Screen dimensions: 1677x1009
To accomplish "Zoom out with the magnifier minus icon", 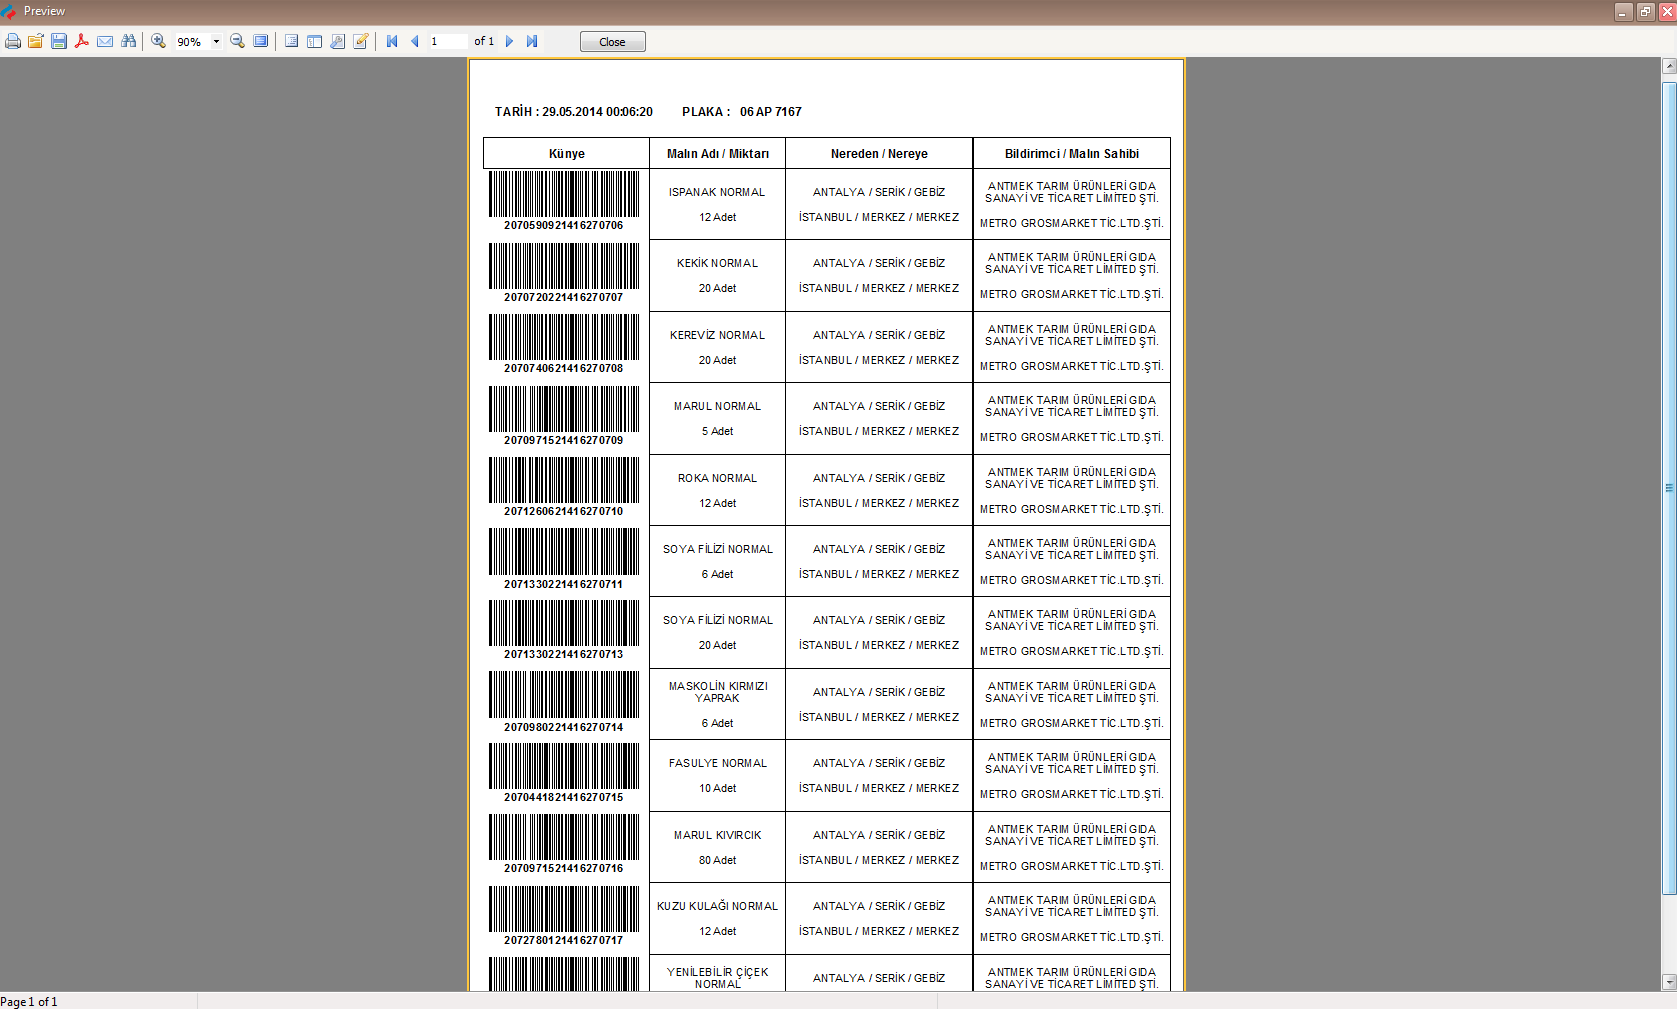I will 237,41.
